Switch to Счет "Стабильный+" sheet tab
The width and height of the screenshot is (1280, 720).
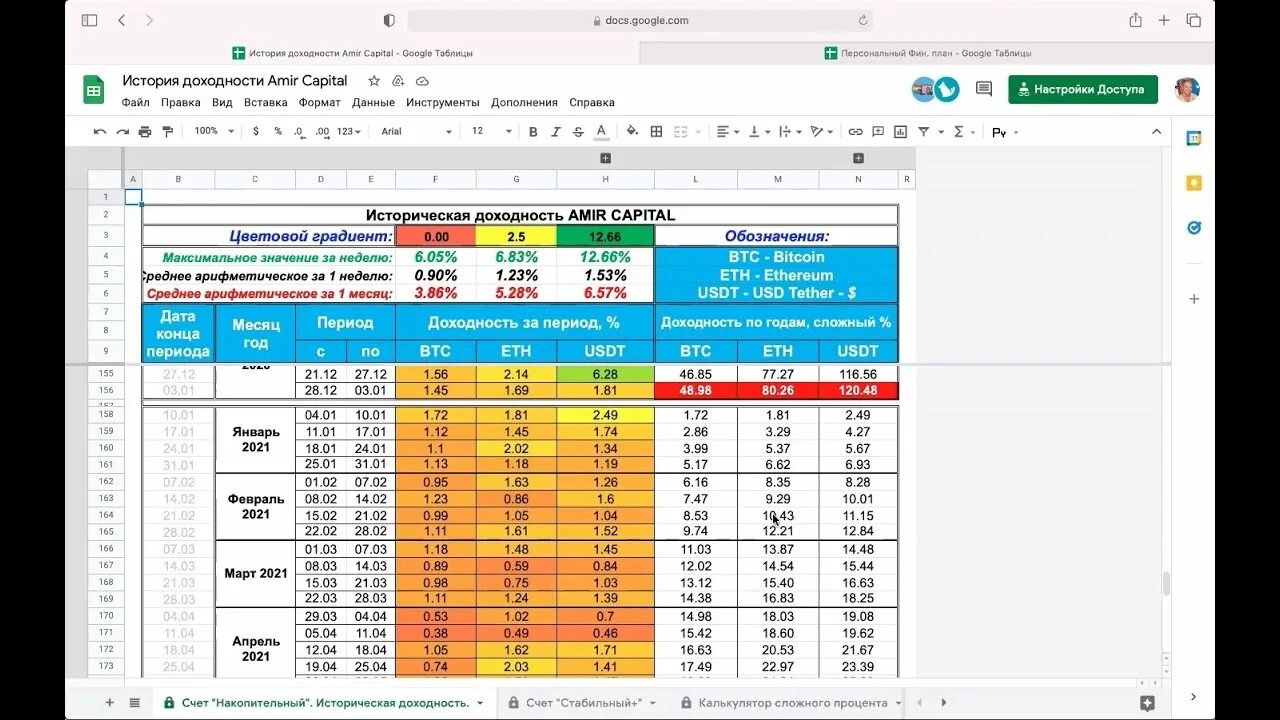click(x=583, y=703)
